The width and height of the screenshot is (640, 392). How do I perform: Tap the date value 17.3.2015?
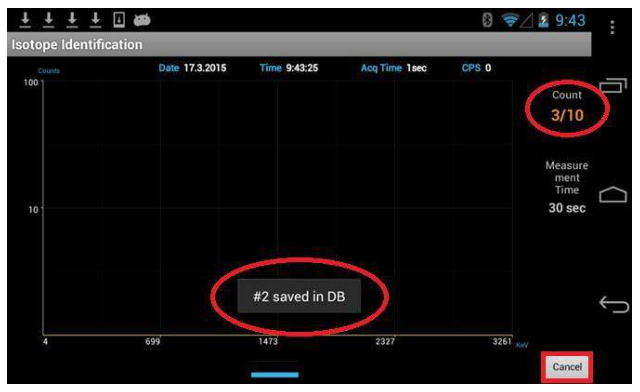205,68
